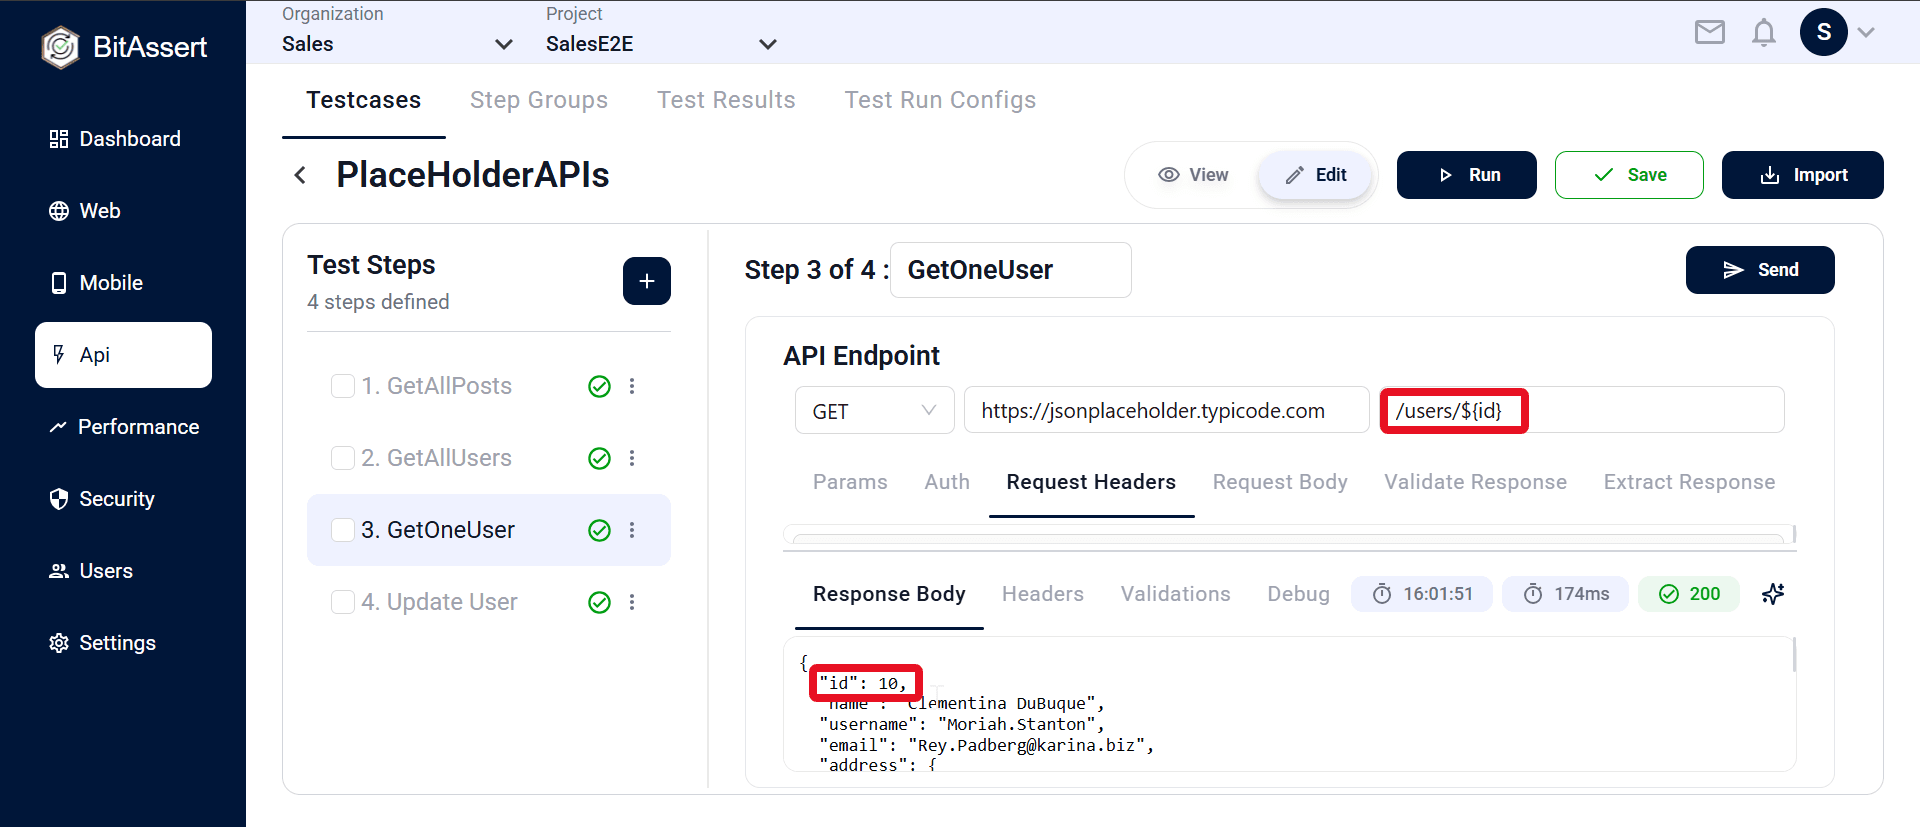
Task: Open Dashboard in the sidebar
Action: (x=123, y=139)
